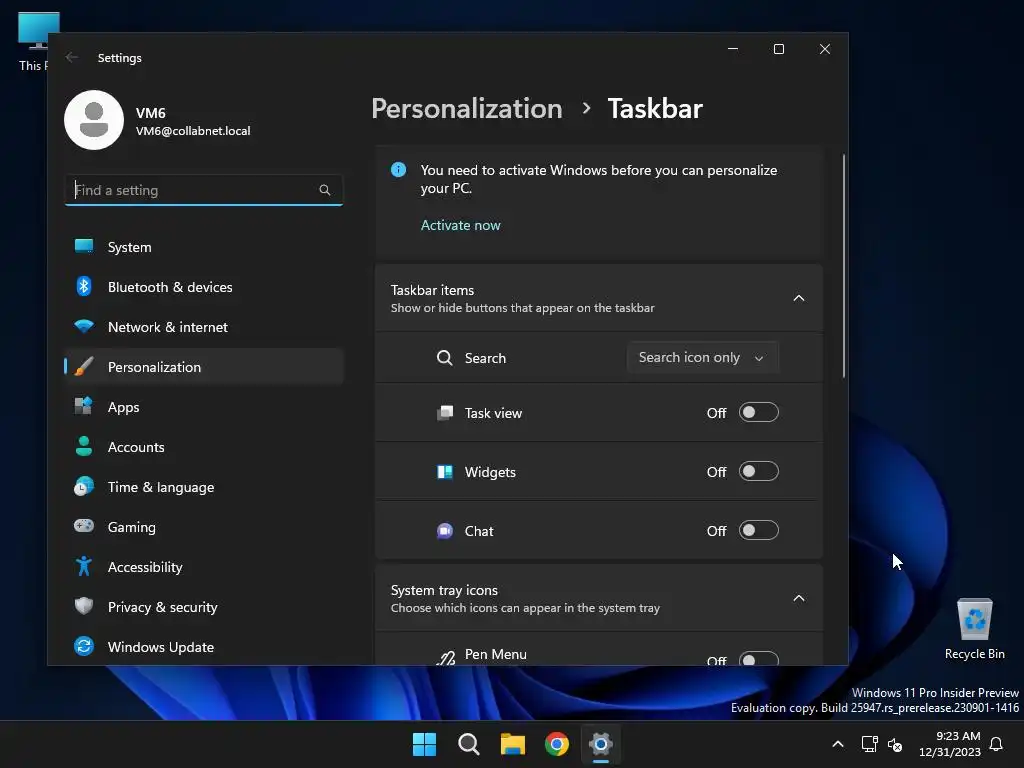The image size is (1024, 768).
Task: Click the Settings window vertical scrollbar
Action: coord(844,266)
